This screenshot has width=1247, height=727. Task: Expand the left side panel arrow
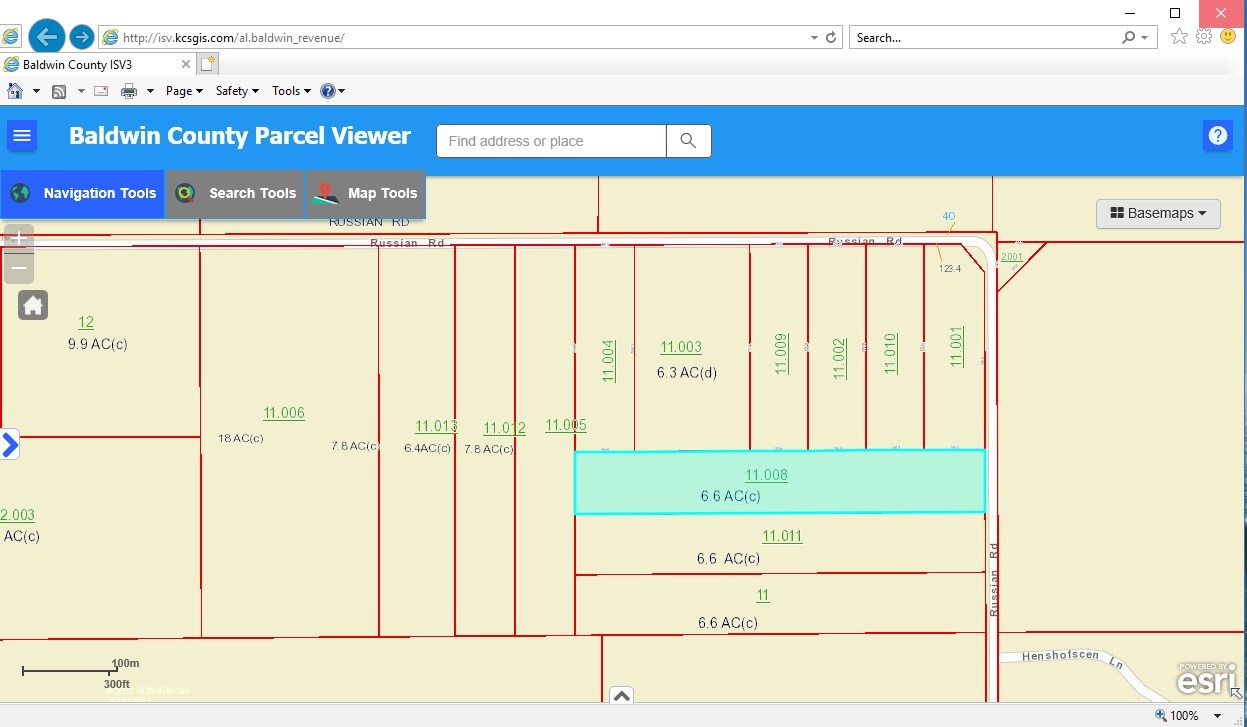(x=10, y=444)
